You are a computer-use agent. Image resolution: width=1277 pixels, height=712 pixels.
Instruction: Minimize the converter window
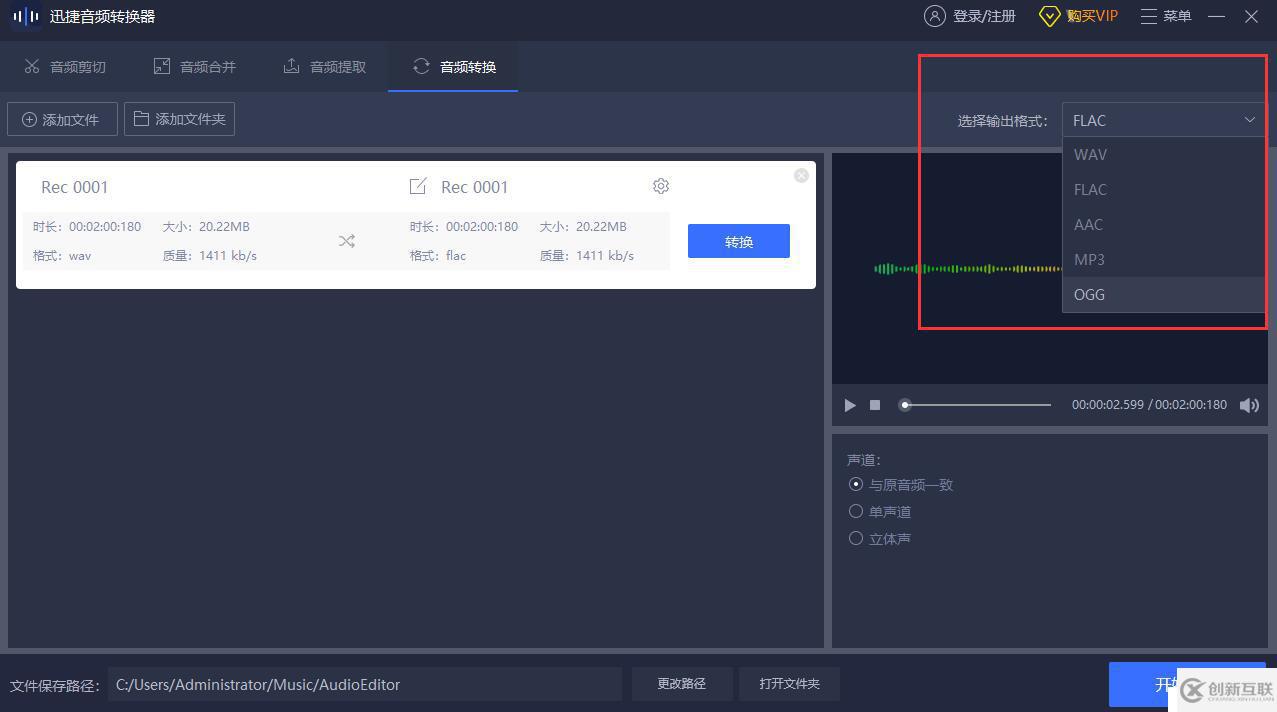[1217, 16]
